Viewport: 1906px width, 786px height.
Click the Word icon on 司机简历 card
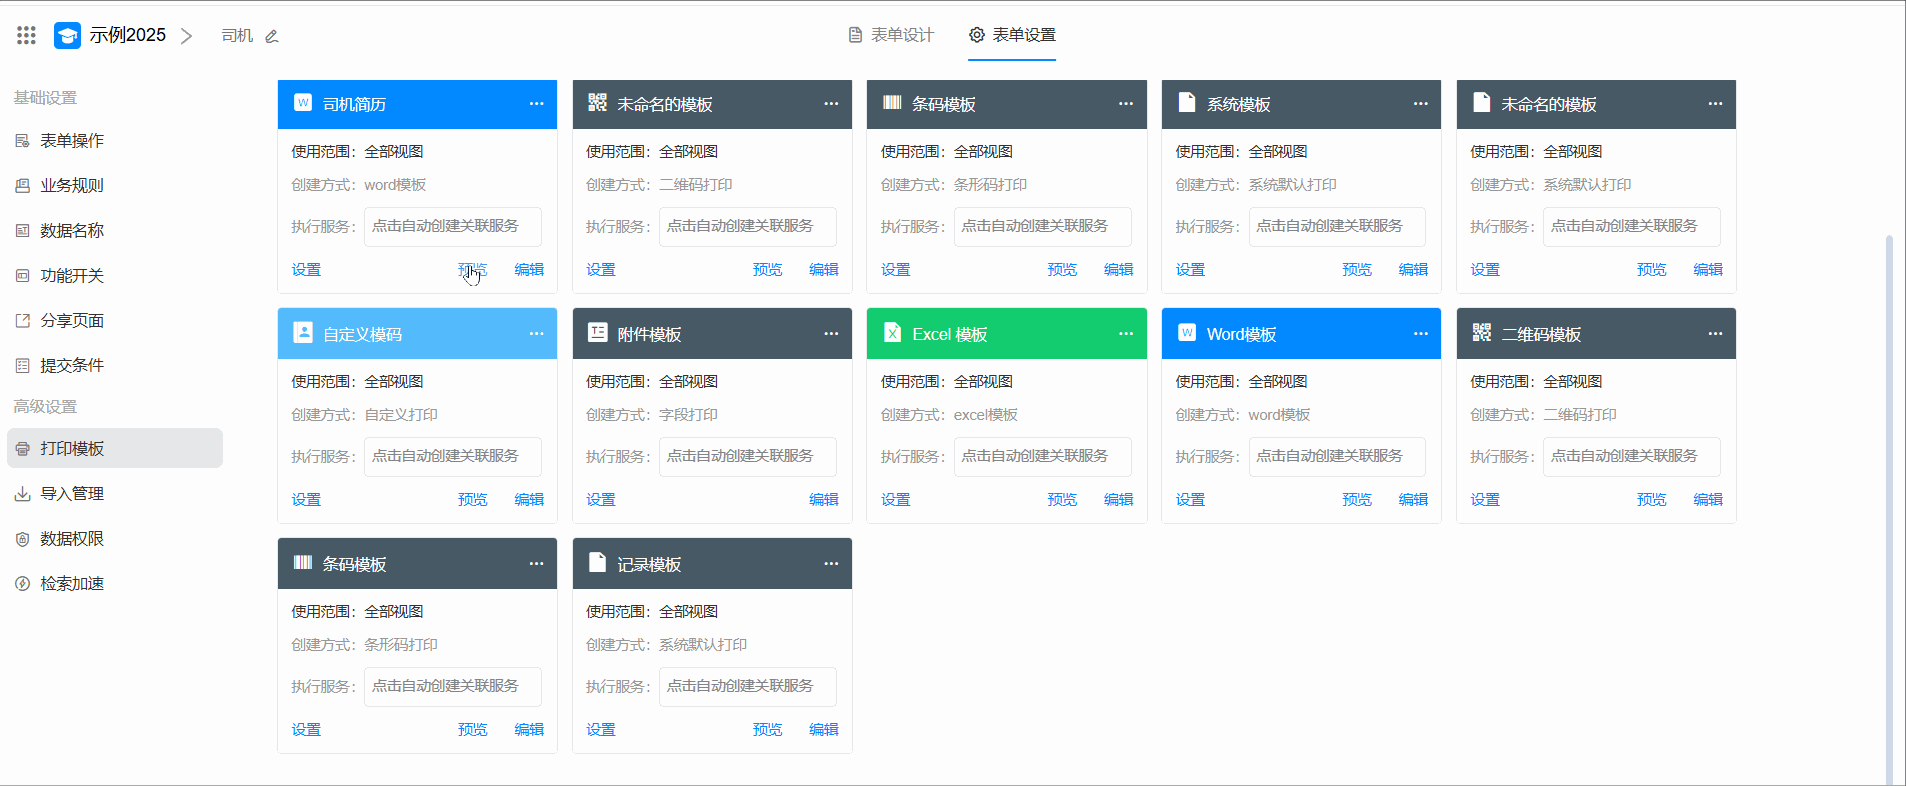coord(302,103)
